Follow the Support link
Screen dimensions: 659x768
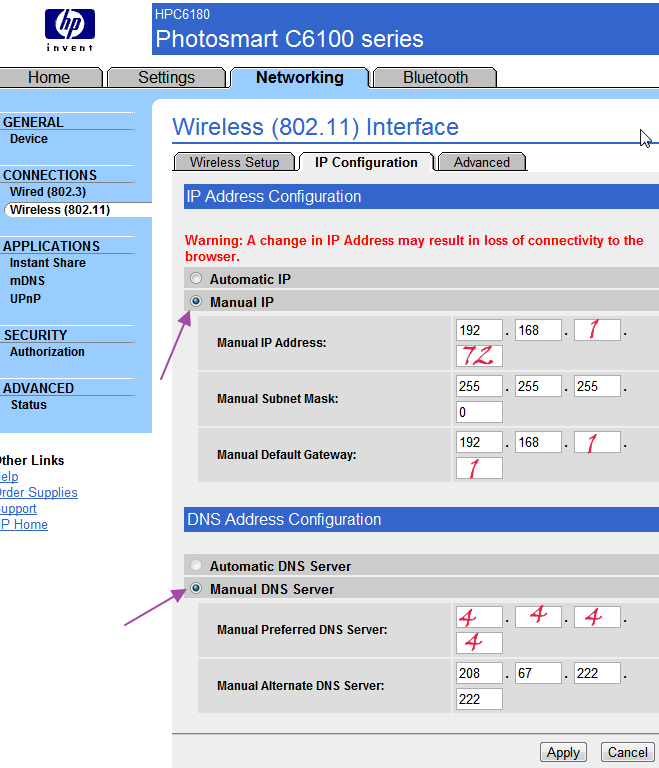[x=18, y=508]
